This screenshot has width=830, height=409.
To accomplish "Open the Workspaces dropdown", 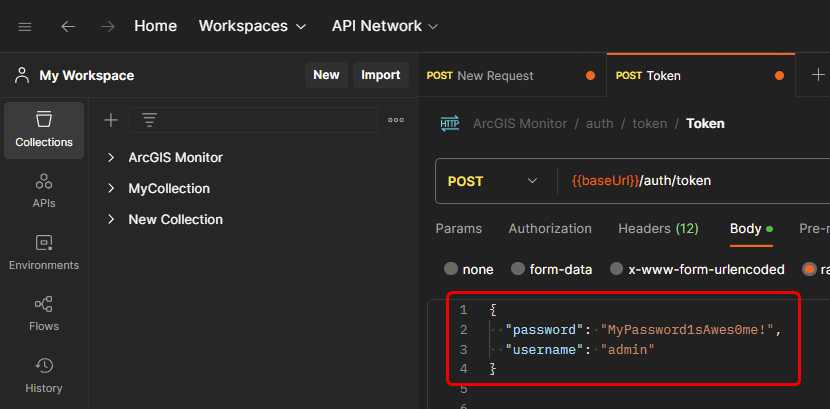I will [x=252, y=26].
